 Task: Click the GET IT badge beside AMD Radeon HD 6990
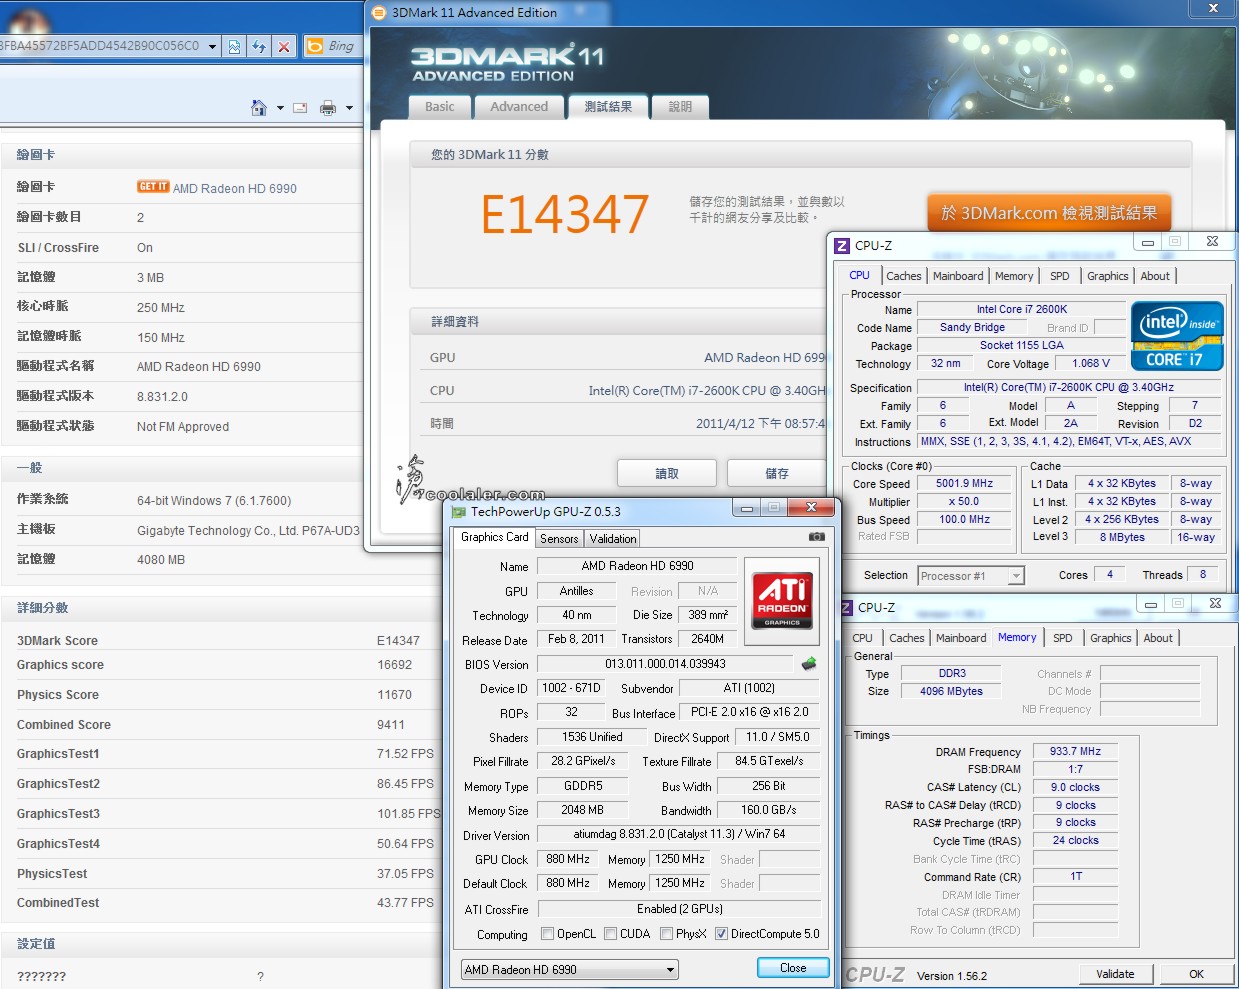click(x=153, y=187)
